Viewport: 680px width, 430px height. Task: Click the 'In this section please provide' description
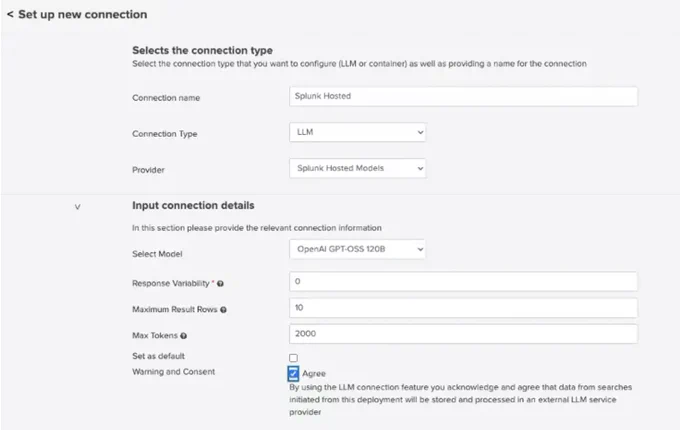257,228
